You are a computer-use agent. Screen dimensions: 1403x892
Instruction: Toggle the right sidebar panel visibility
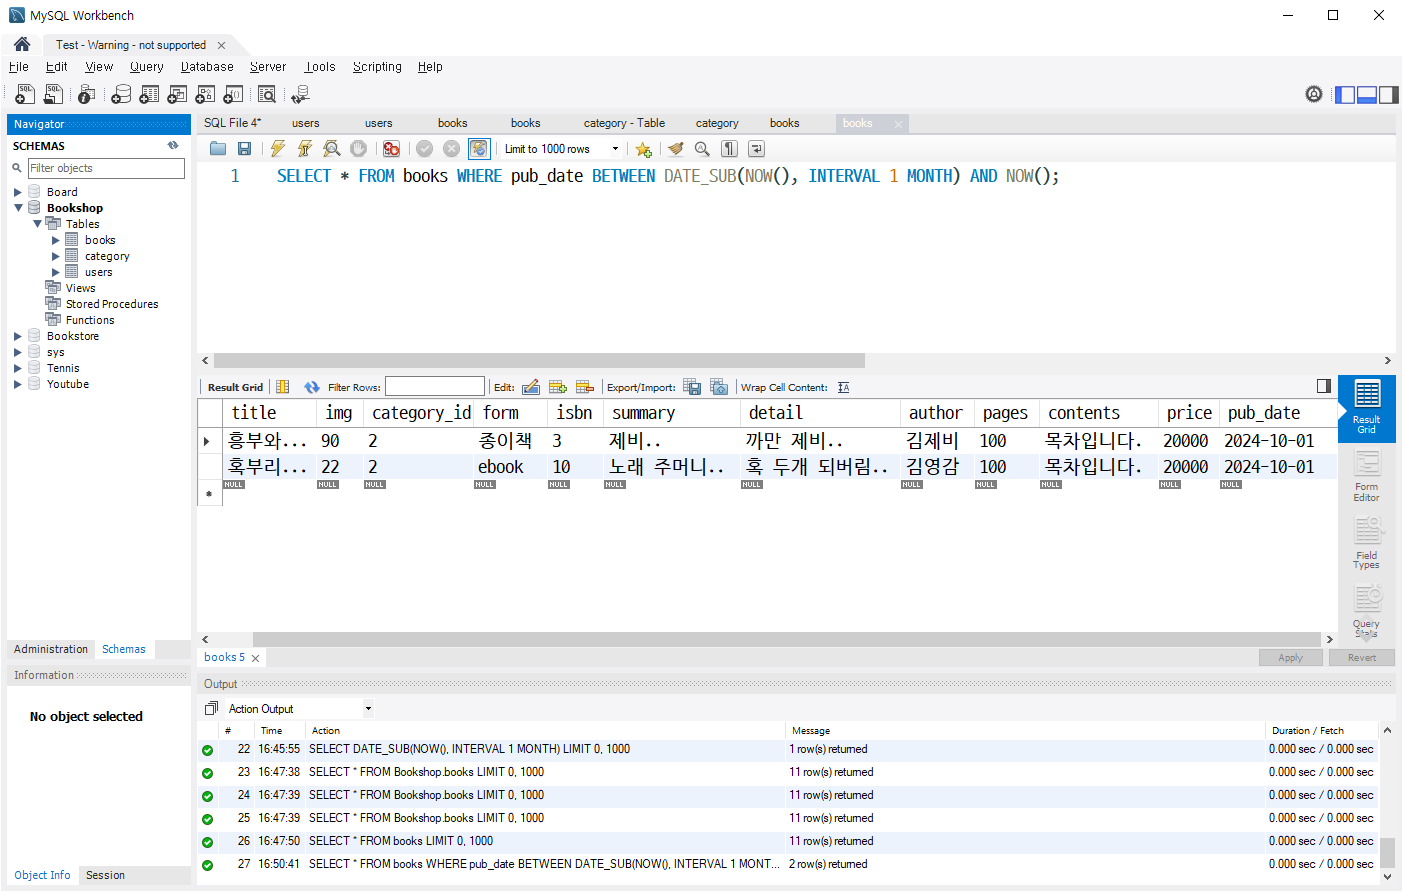1389,95
